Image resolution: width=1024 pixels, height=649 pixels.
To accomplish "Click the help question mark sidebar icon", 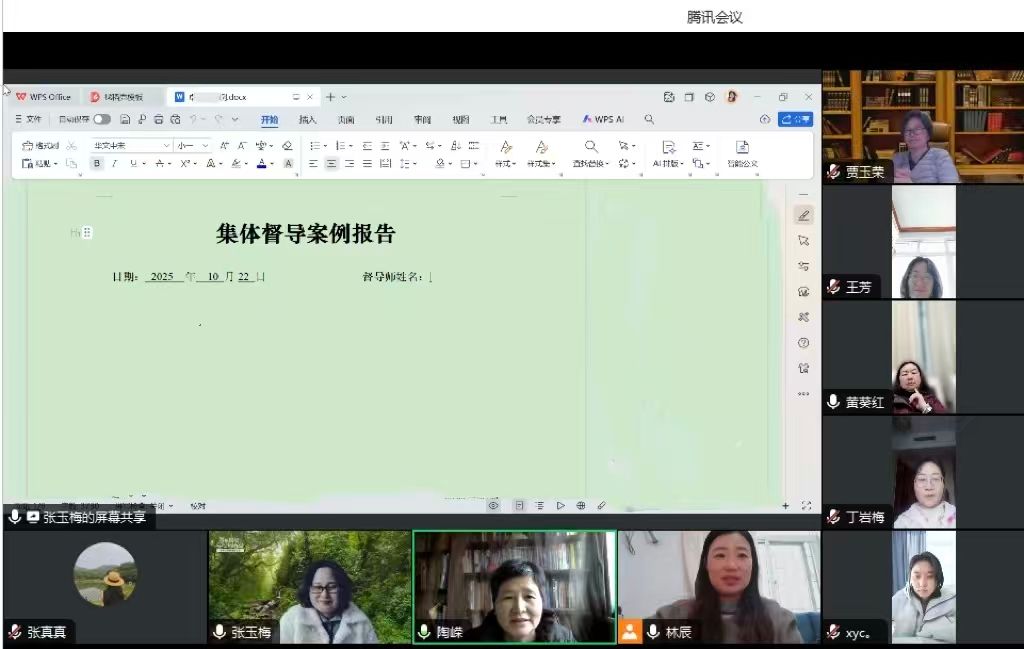I will click(x=804, y=343).
